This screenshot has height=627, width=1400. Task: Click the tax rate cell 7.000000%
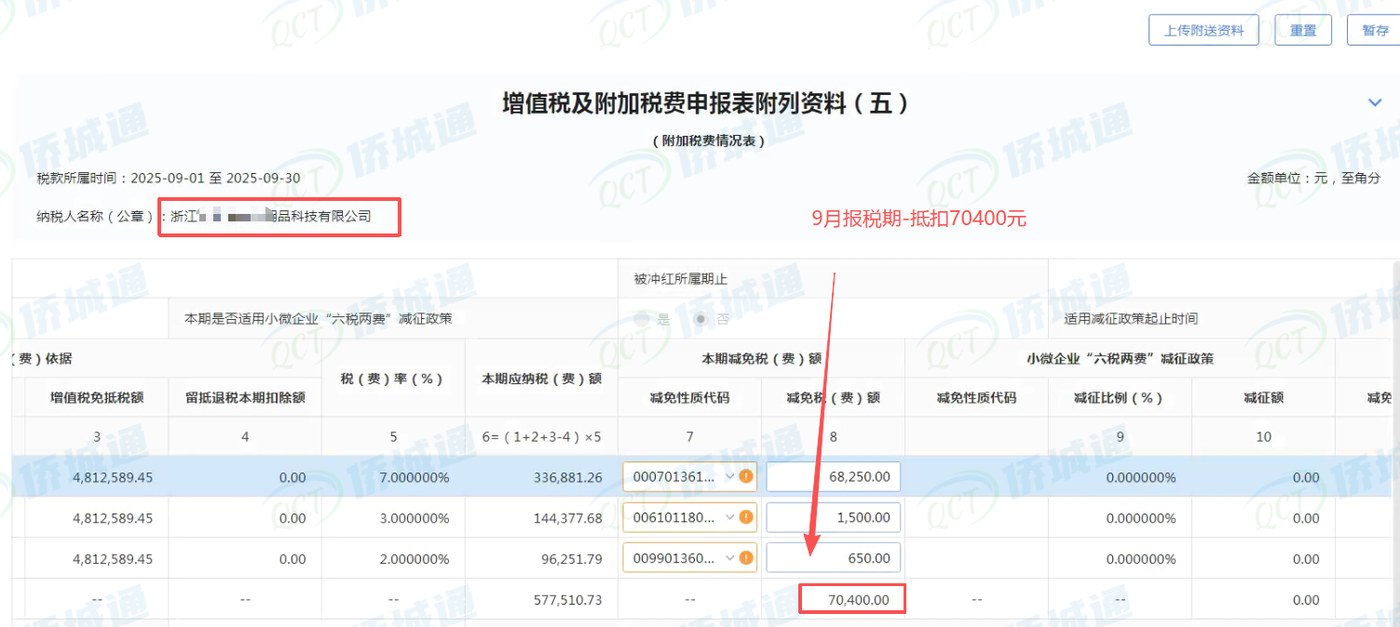click(414, 477)
